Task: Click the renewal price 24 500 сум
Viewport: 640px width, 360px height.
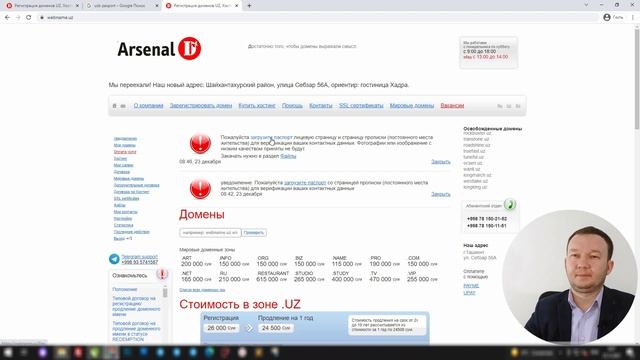Action: tap(276, 328)
